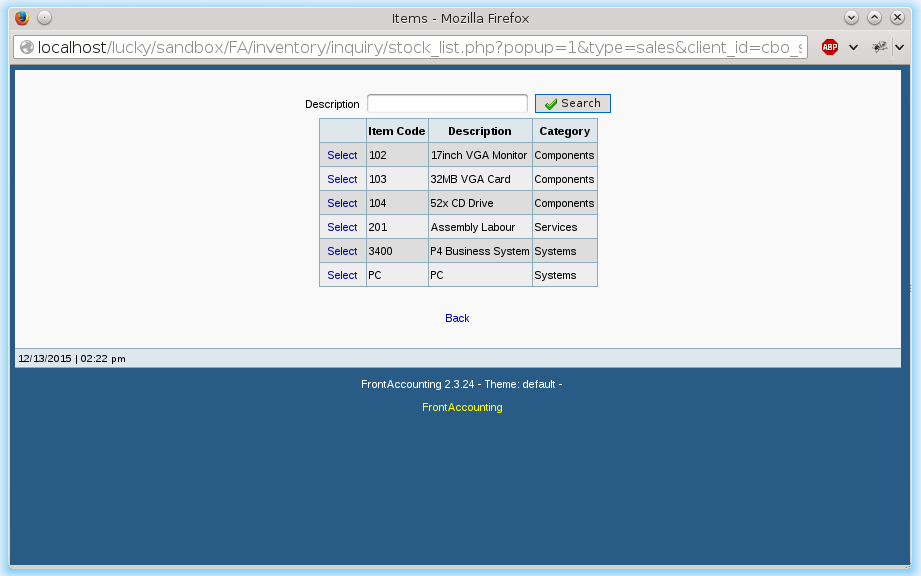Maximize the Firefox window

[x=874, y=18]
